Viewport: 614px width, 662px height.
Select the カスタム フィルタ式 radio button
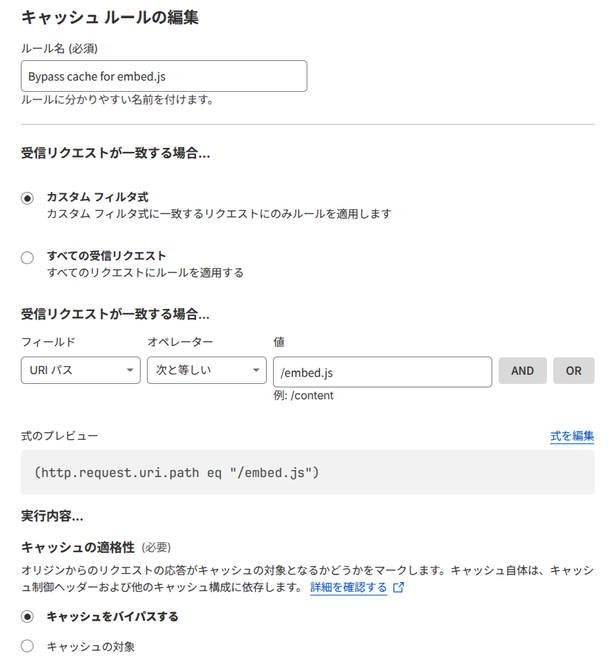click(28, 198)
